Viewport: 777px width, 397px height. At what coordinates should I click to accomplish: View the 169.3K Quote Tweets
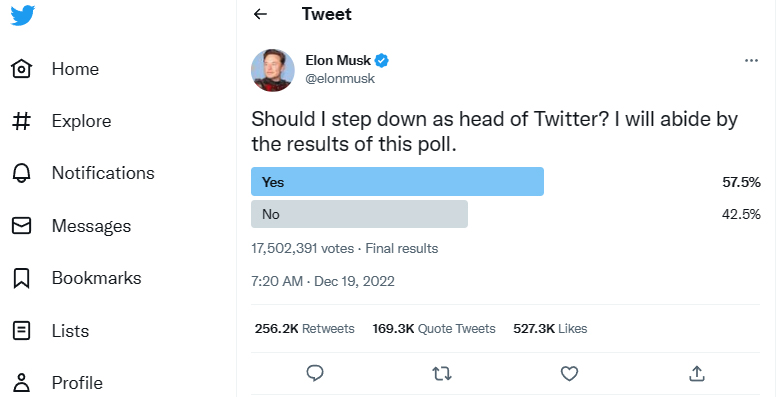click(434, 329)
